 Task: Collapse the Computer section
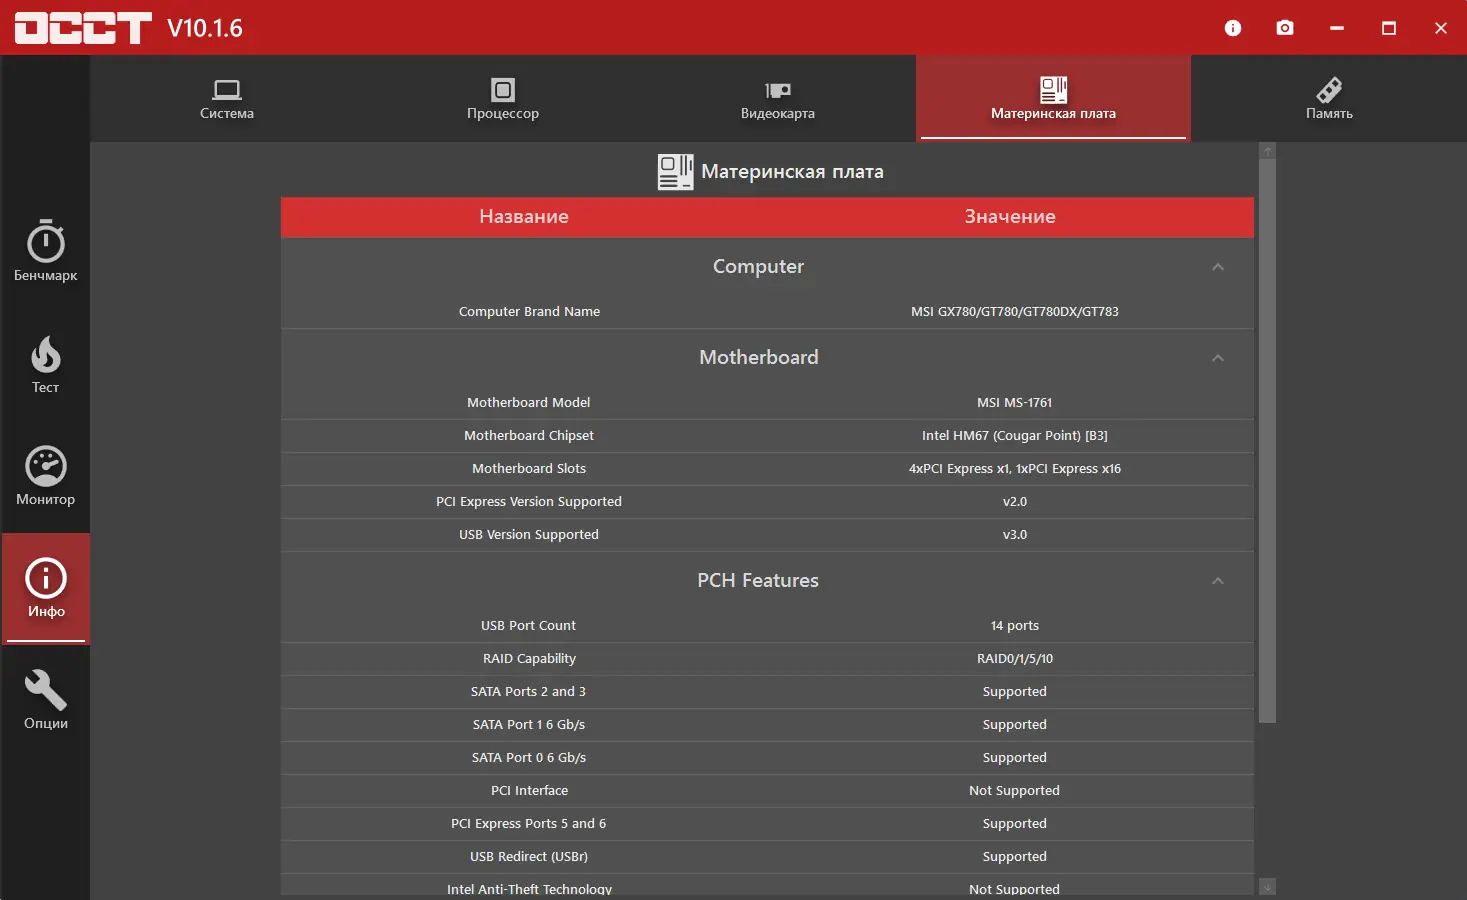[x=1217, y=267]
